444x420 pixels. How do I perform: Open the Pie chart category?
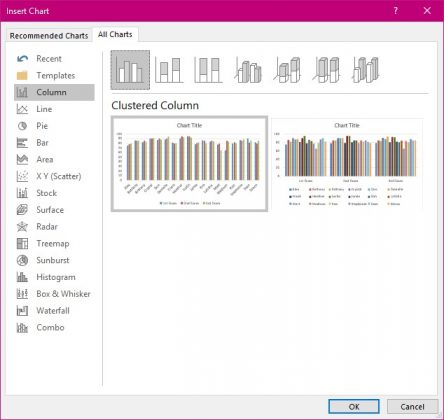point(54,126)
